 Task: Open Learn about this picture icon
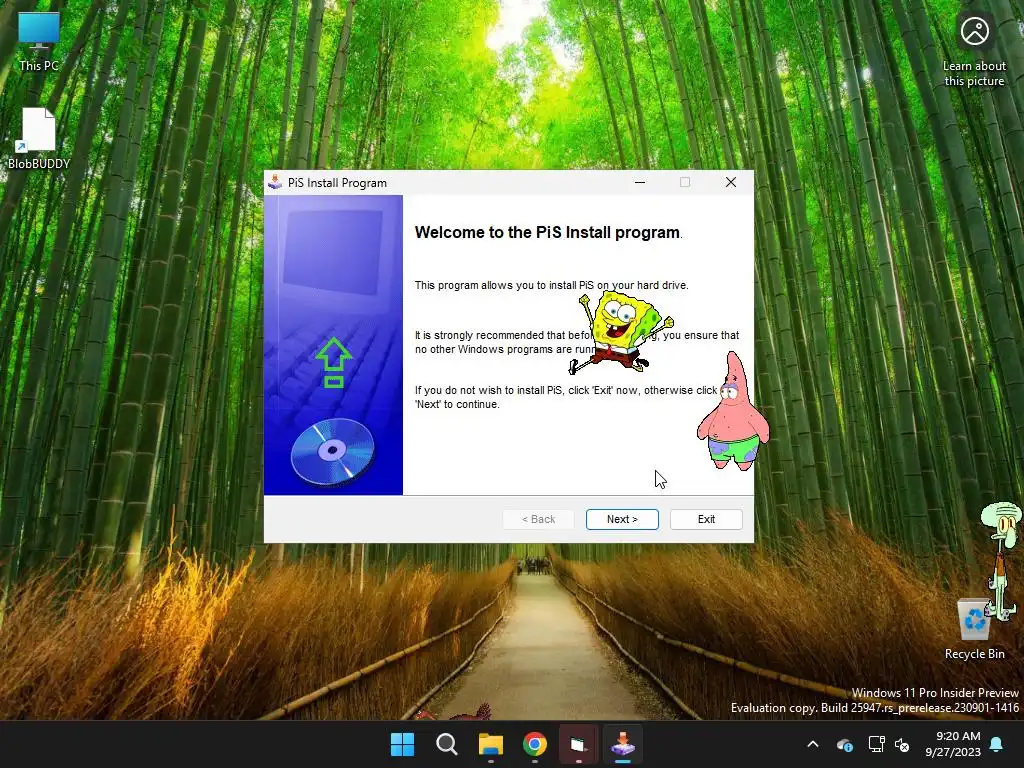[974, 51]
